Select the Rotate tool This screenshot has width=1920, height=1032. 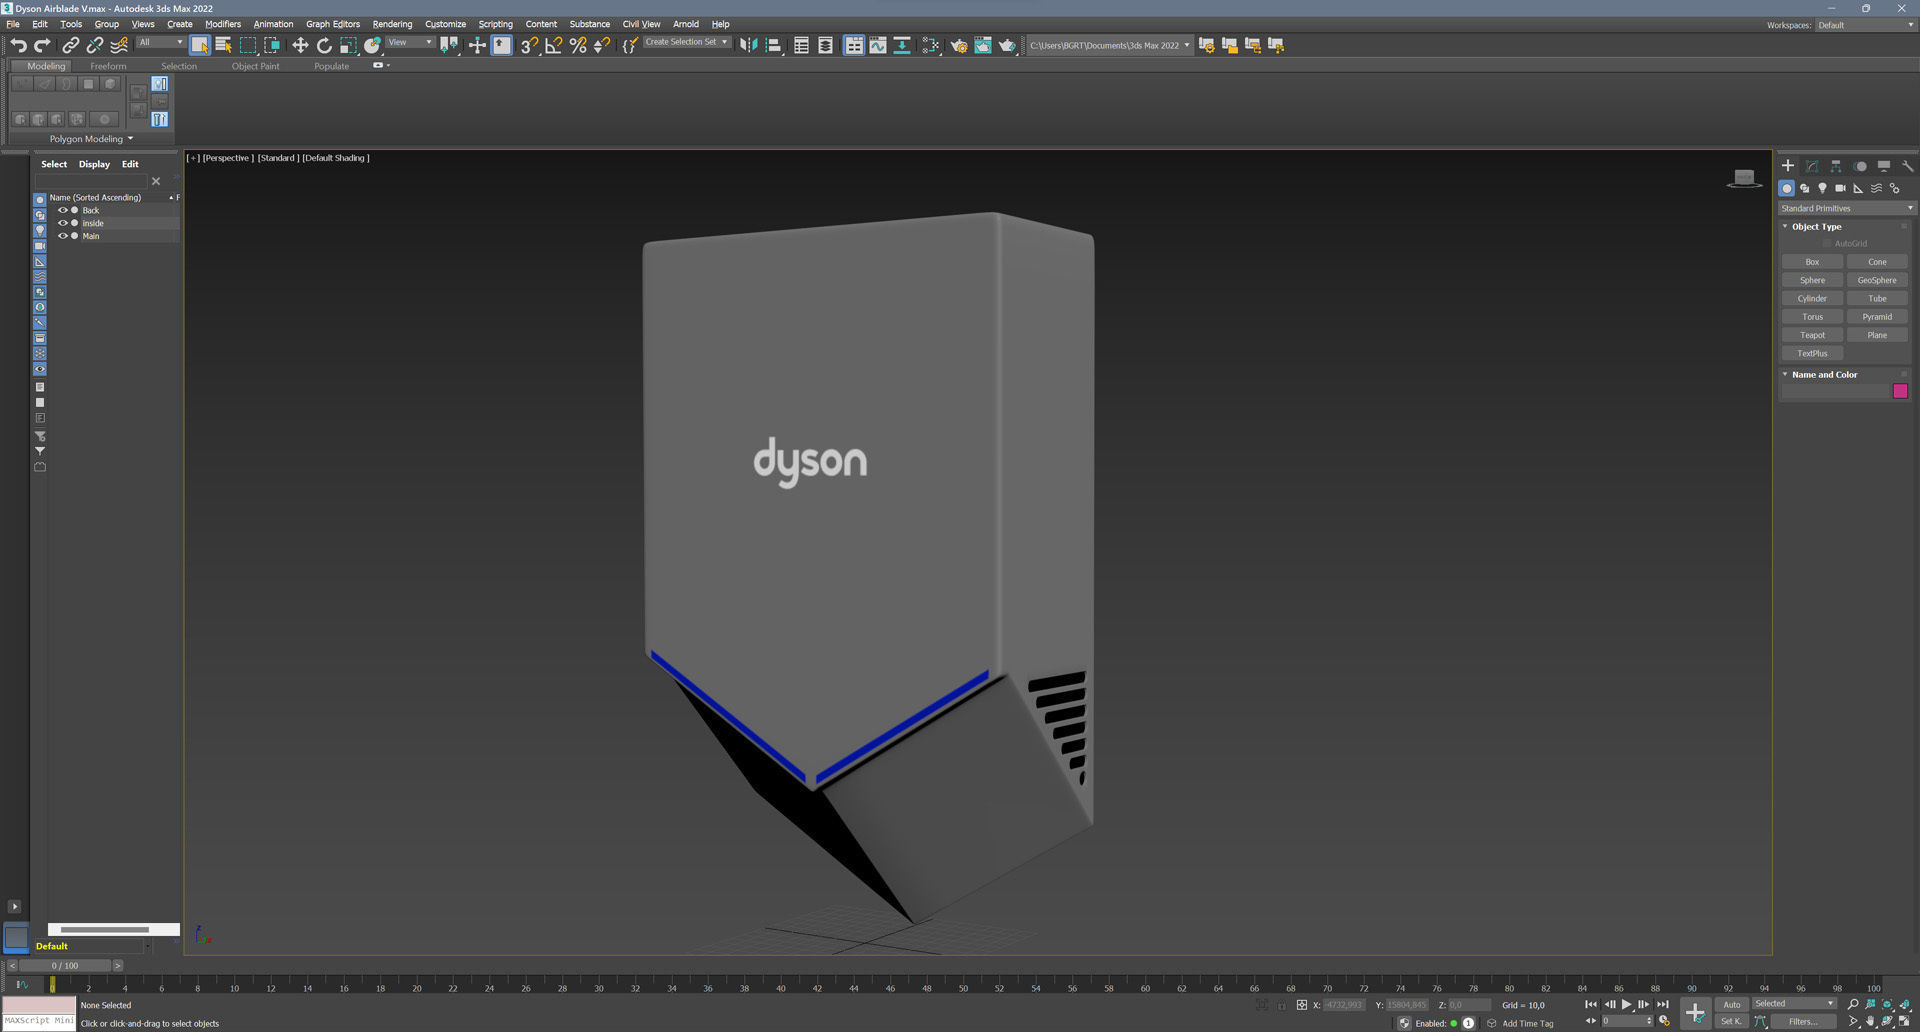[324, 45]
